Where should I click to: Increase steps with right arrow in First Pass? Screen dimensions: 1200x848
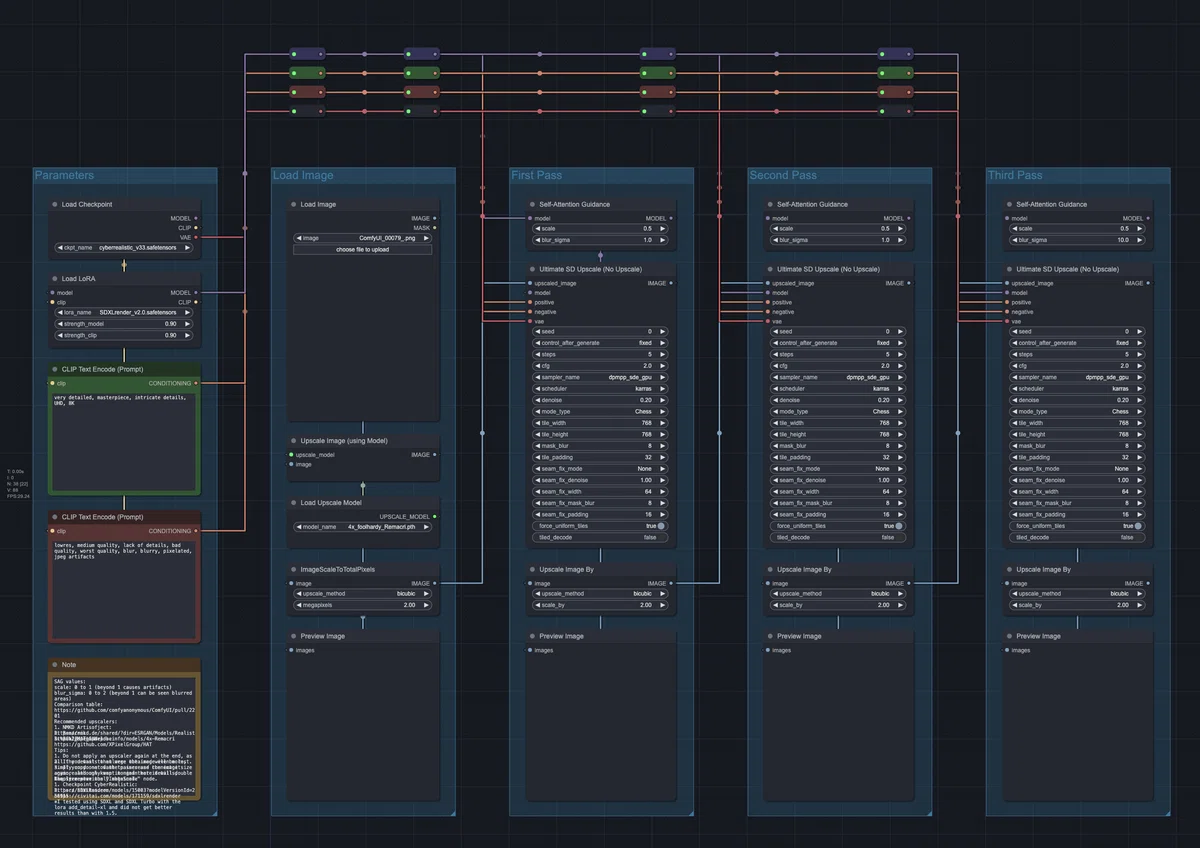(662, 354)
